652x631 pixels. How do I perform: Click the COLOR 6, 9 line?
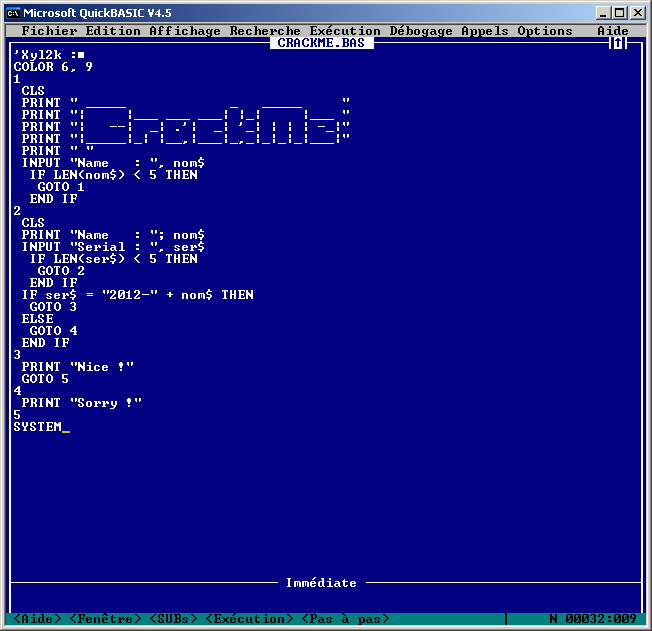coord(53,67)
